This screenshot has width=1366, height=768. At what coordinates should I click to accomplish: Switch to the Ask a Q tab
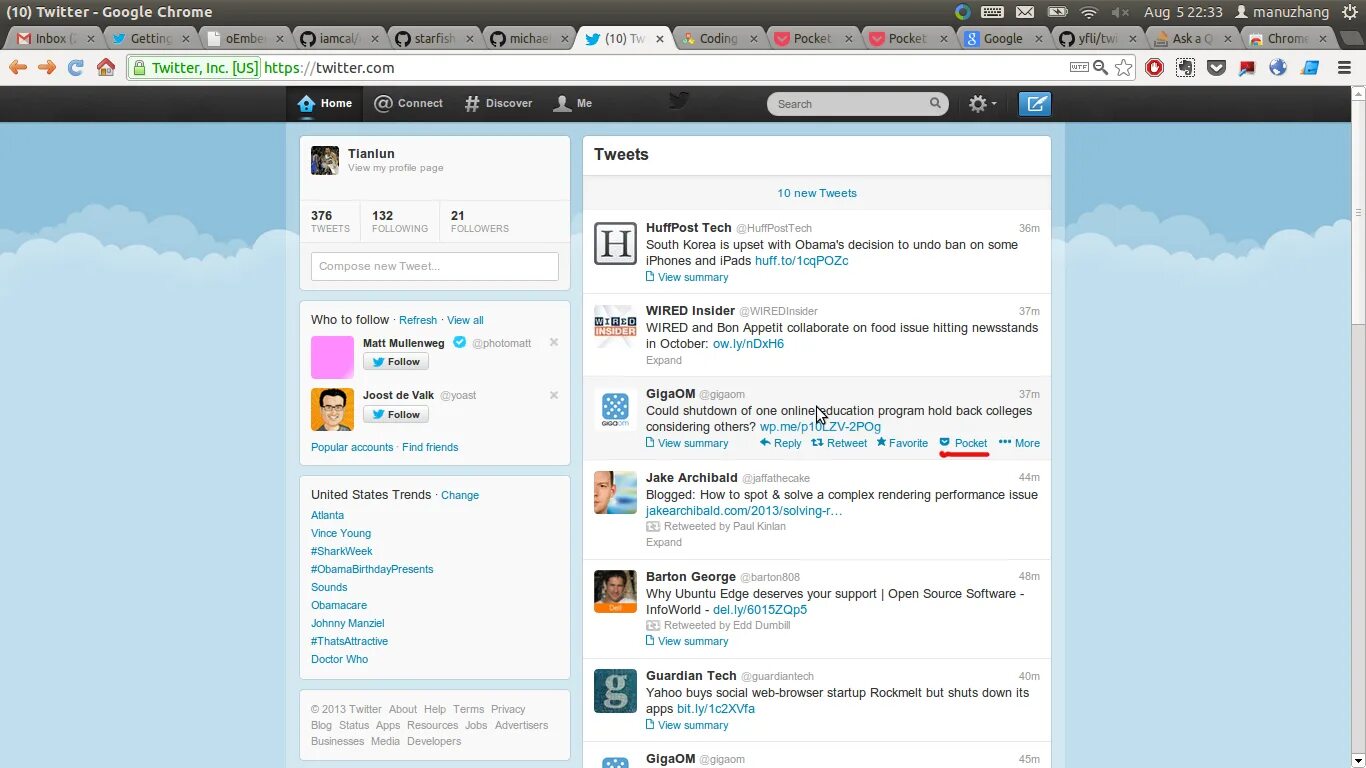coord(1193,39)
